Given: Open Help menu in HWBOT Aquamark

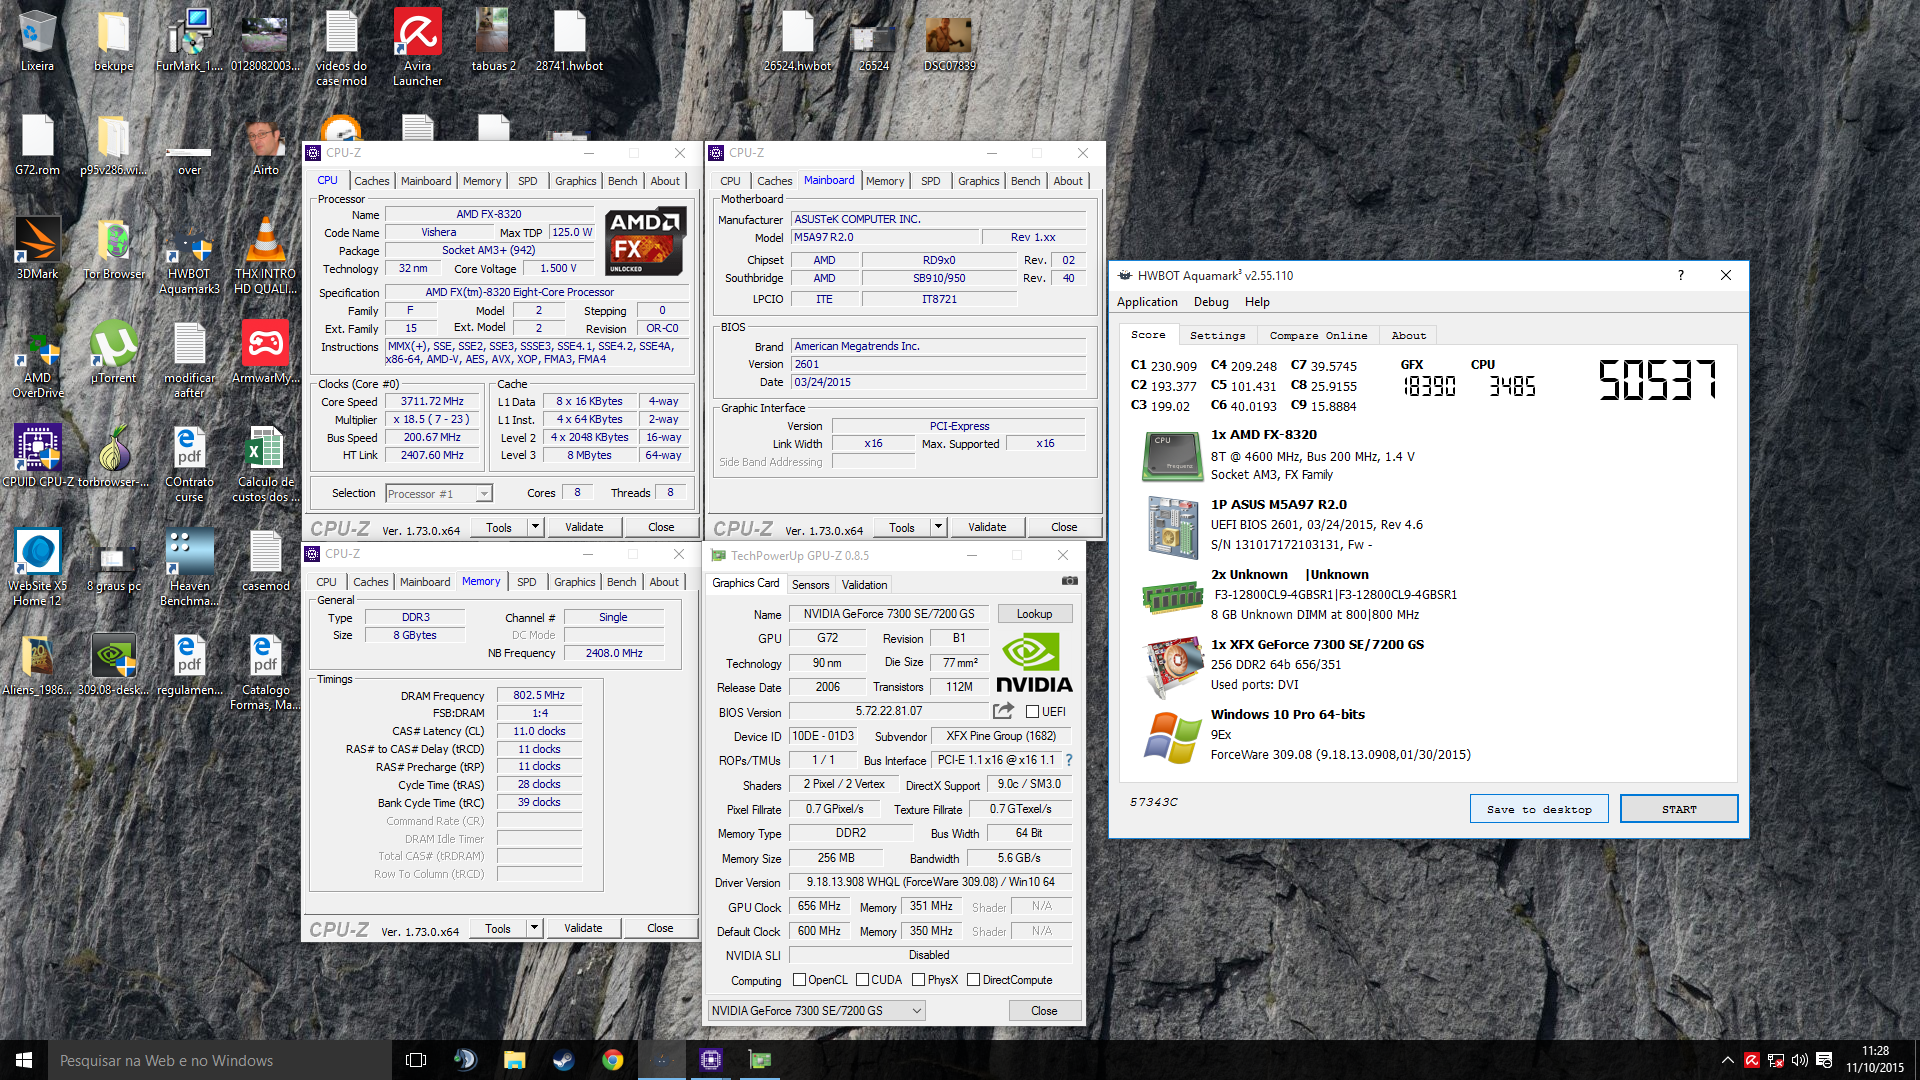Looking at the screenshot, I should tap(1257, 302).
